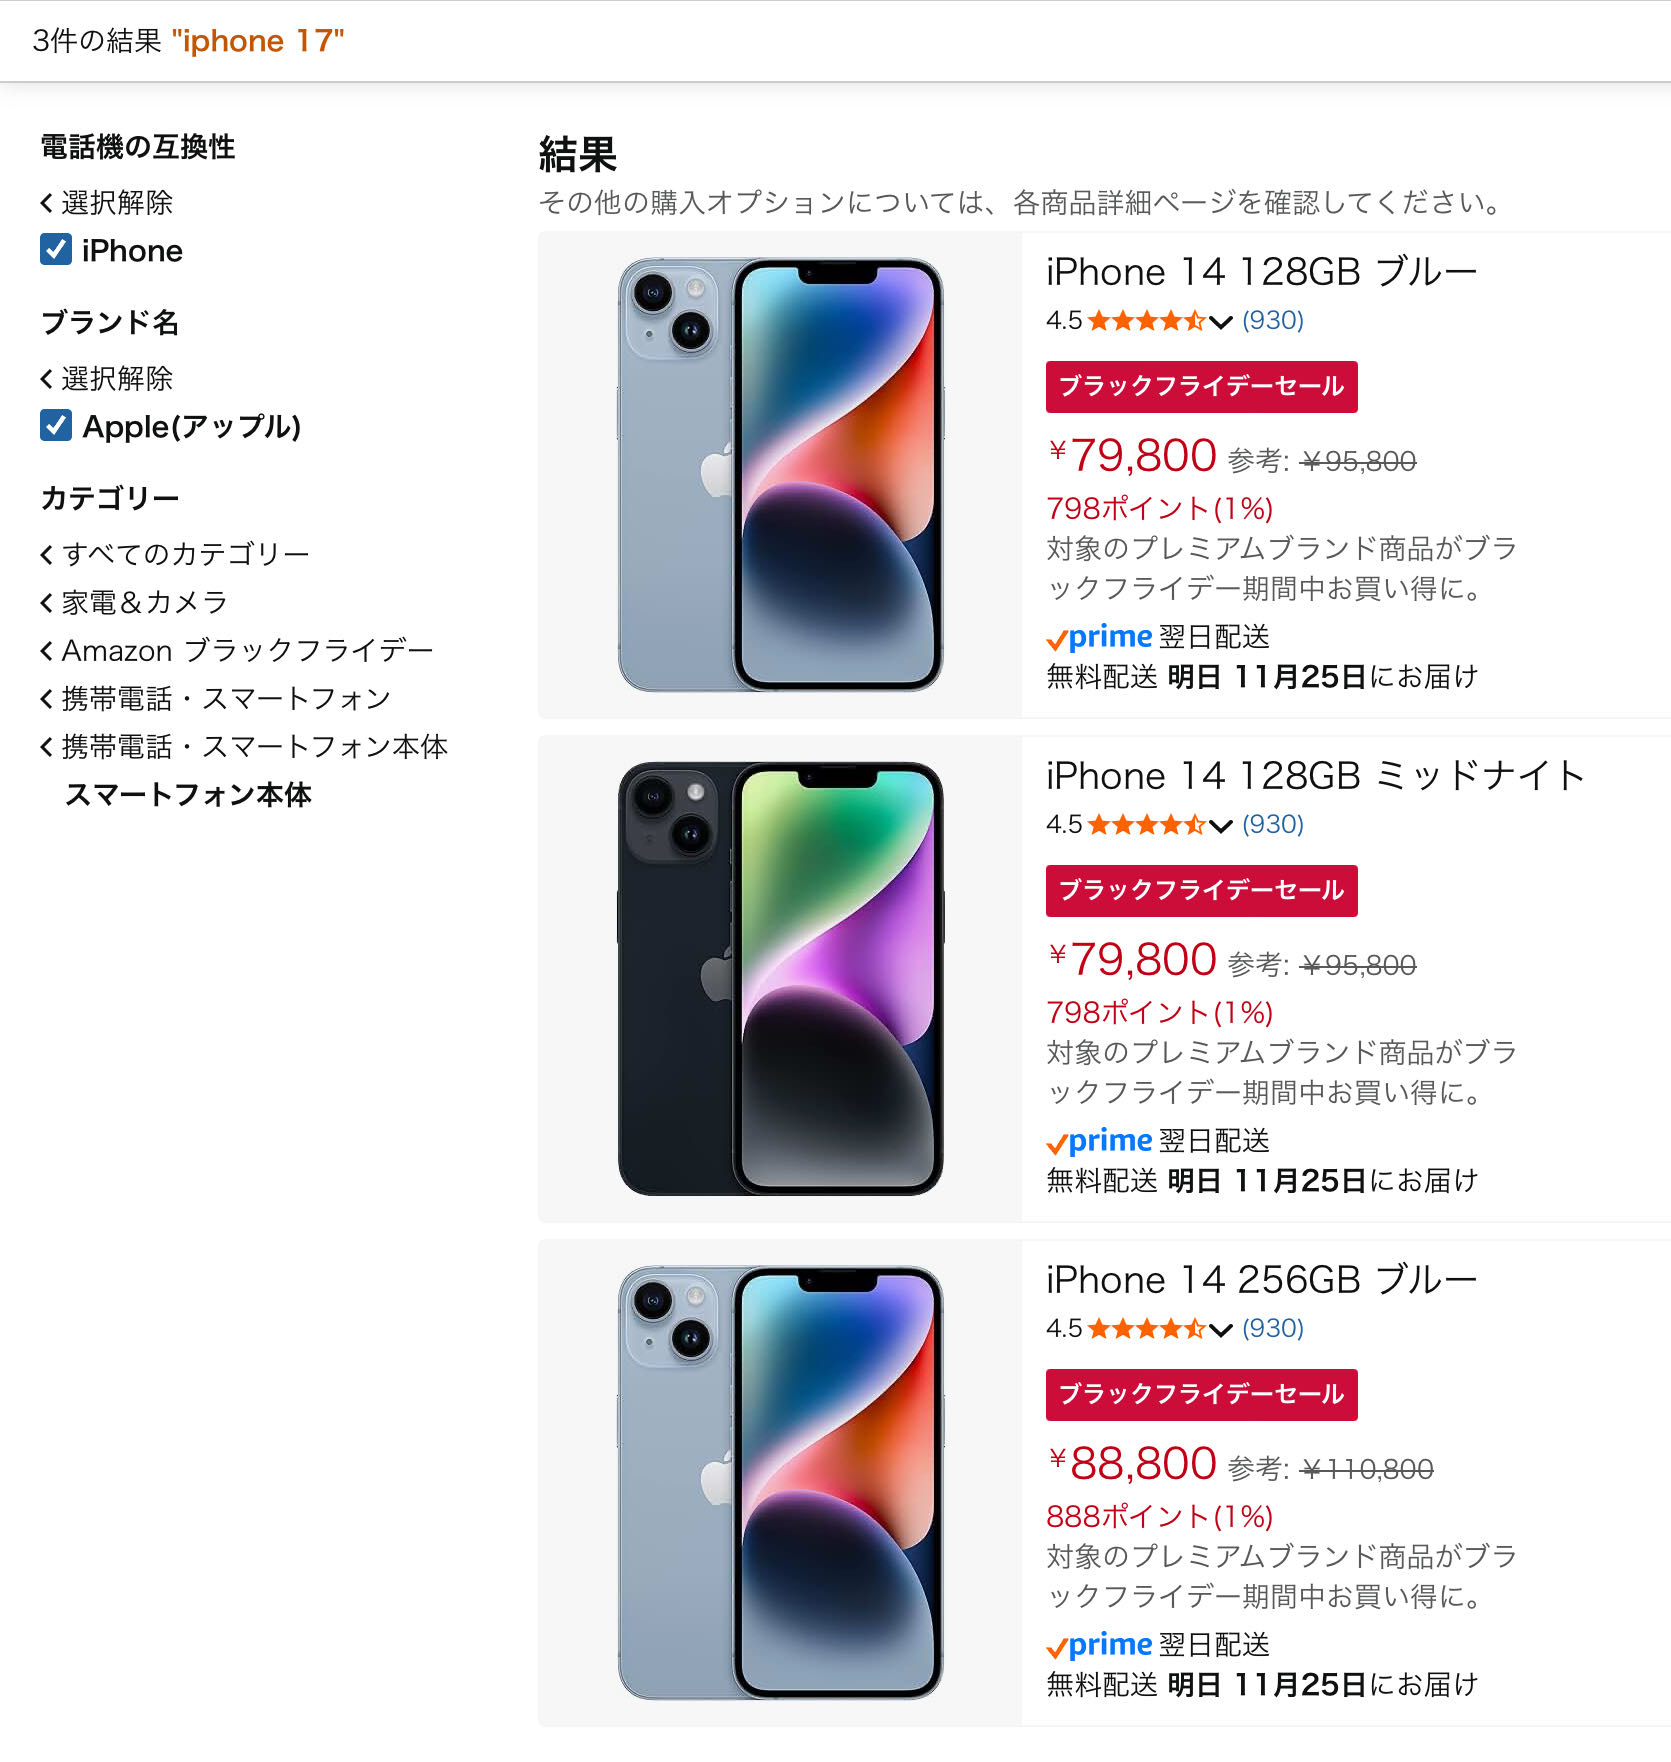Open iPhone 14 128GB ブルー product image

[780, 475]
